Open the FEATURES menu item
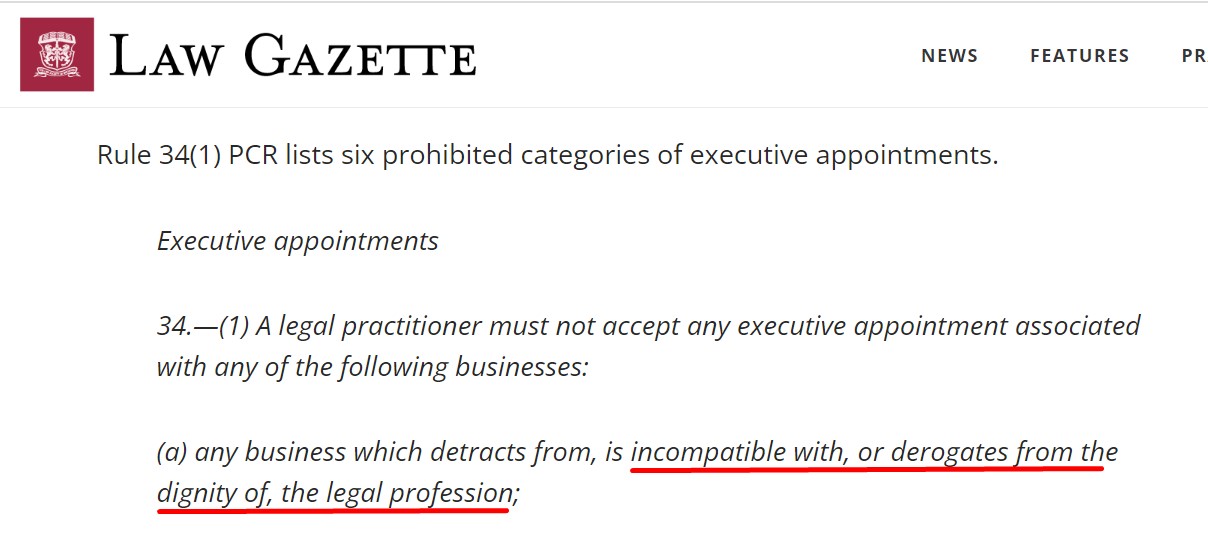The image size is (1208, 536). (1080, 56)
